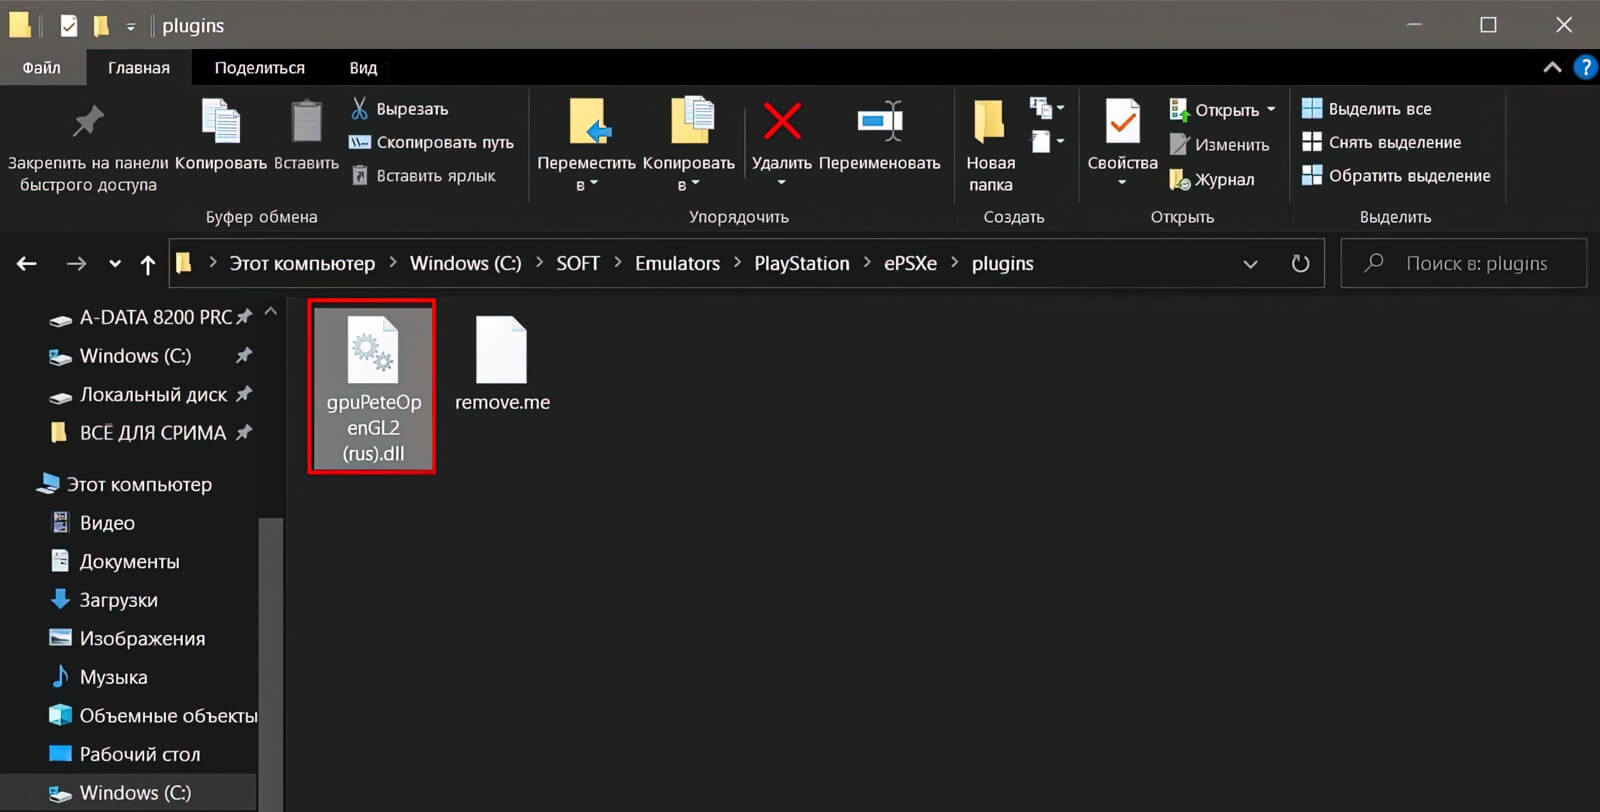Click Выделить все (select all)
Image resolution: width=1600 pixels, height=812 pixels.
click(1366, 109)
